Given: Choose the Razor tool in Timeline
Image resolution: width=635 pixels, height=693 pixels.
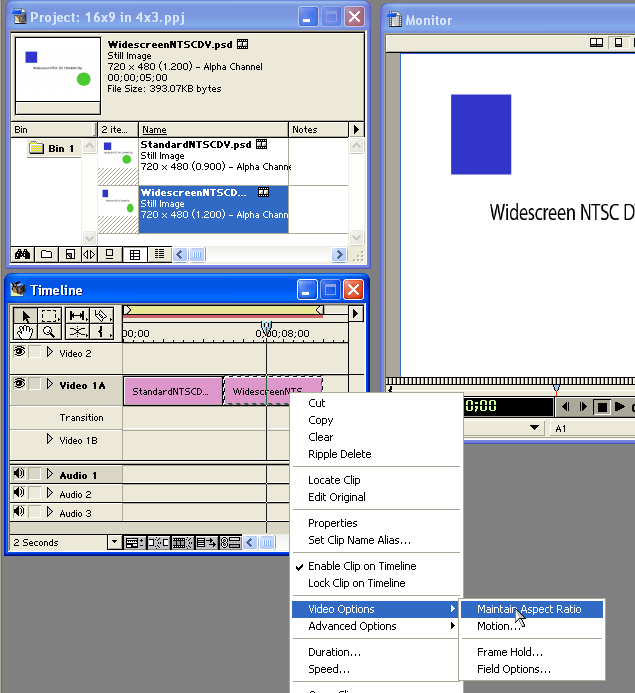Looking at the screenshot, I should click(x=103, y=315).
